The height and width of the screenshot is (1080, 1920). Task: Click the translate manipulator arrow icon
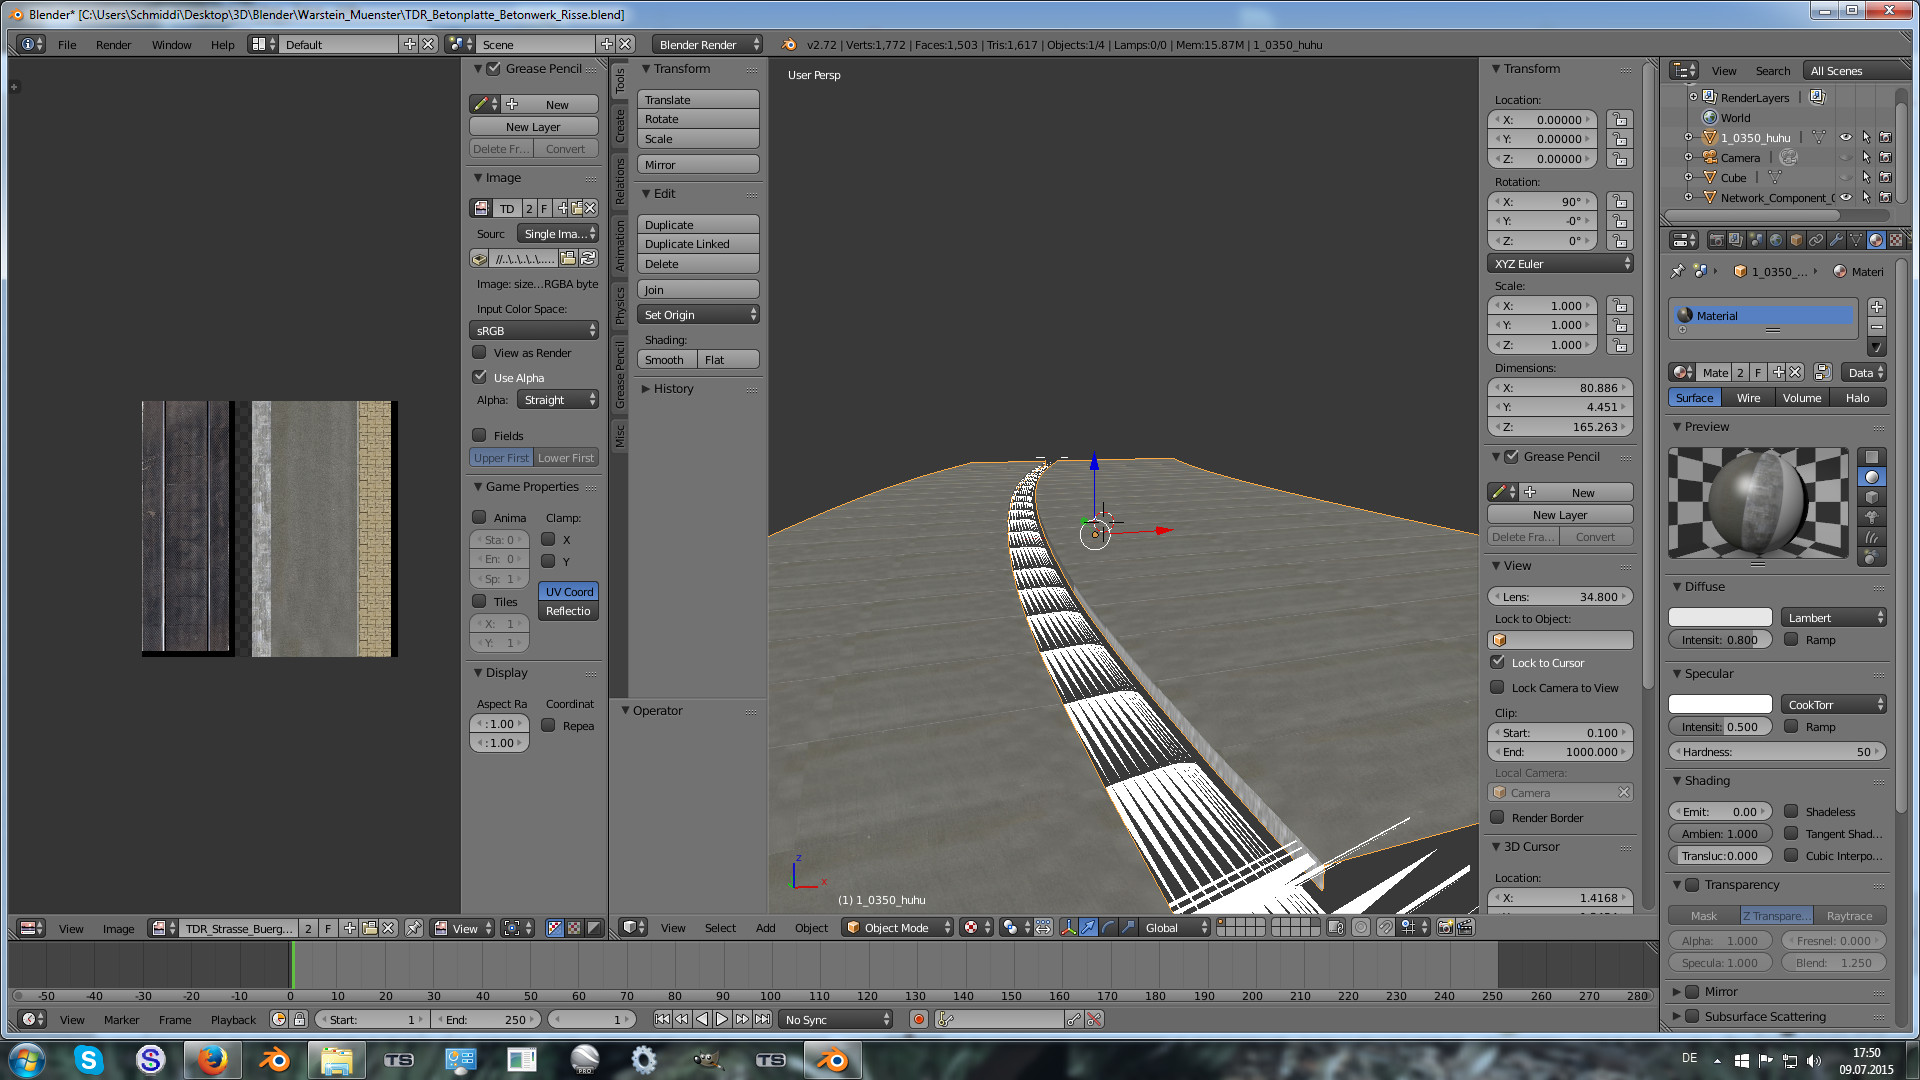[1088, 928]
